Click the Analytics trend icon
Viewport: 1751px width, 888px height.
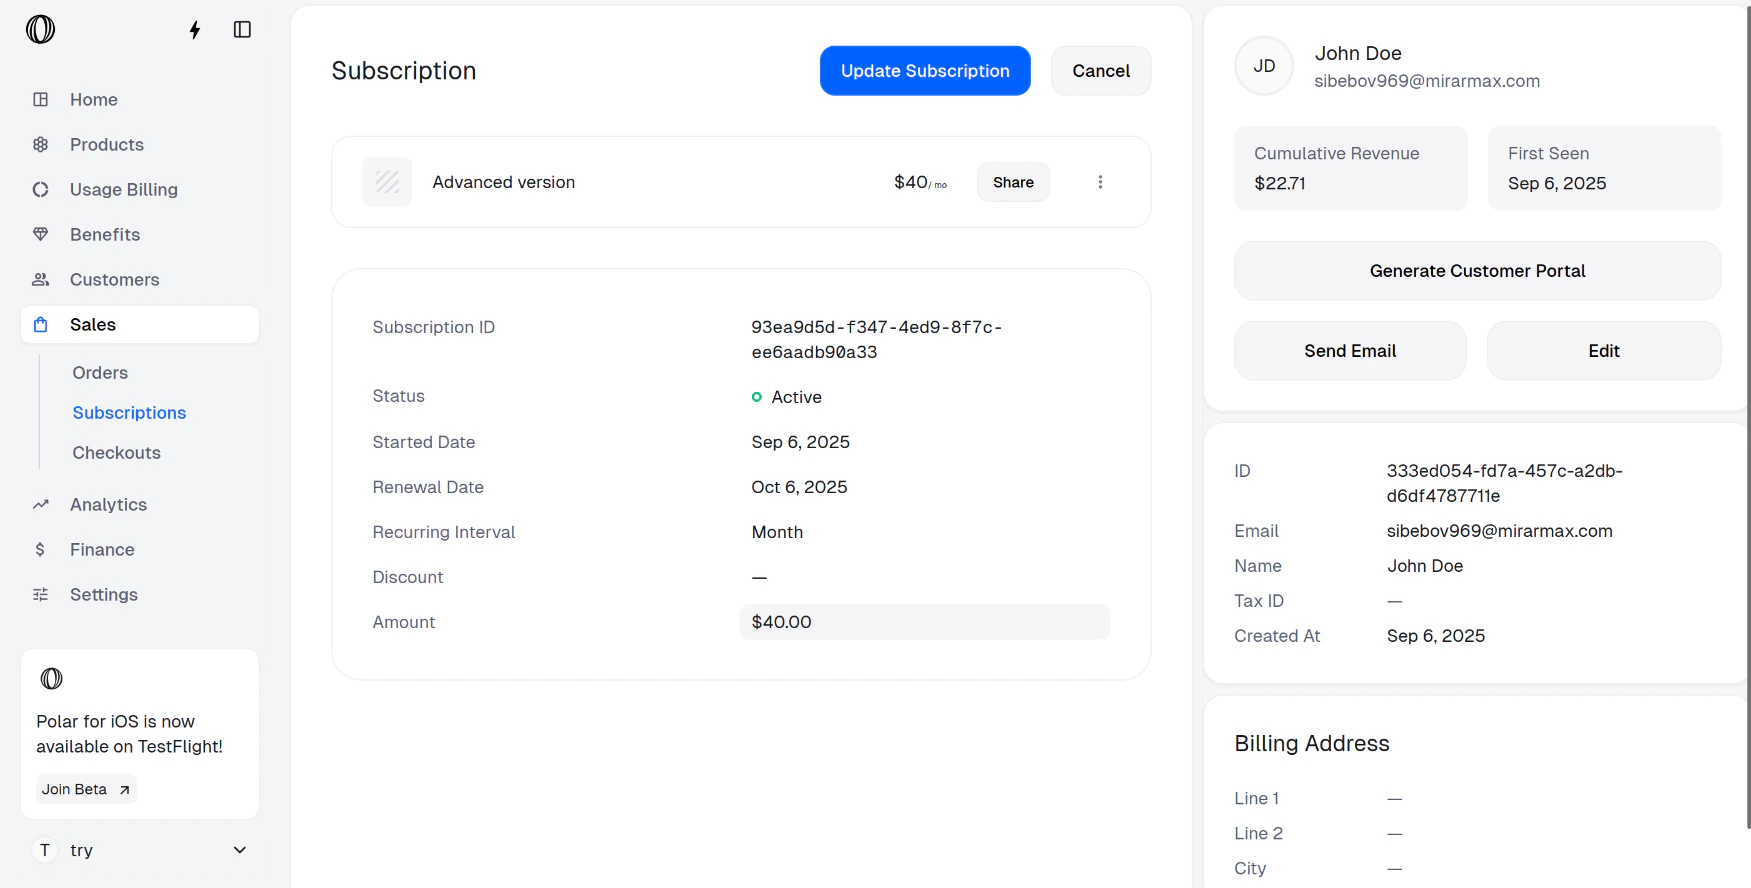click(41, 505)
